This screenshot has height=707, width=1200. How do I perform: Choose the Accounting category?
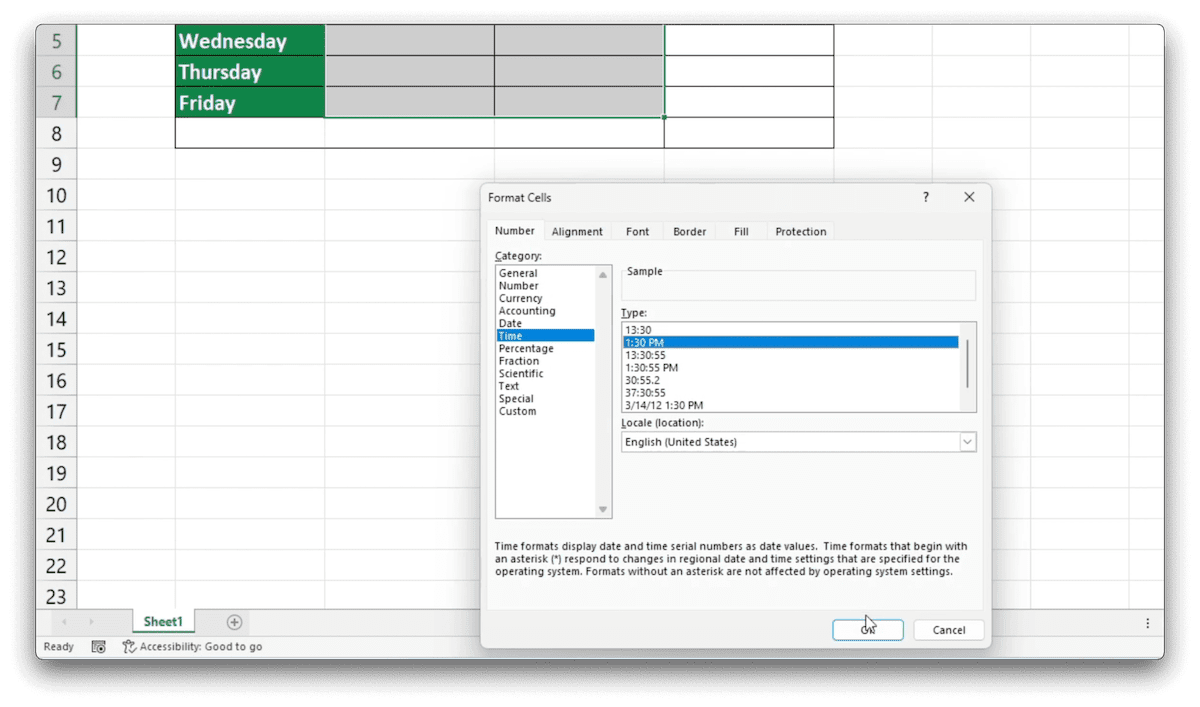click(545, 311)
